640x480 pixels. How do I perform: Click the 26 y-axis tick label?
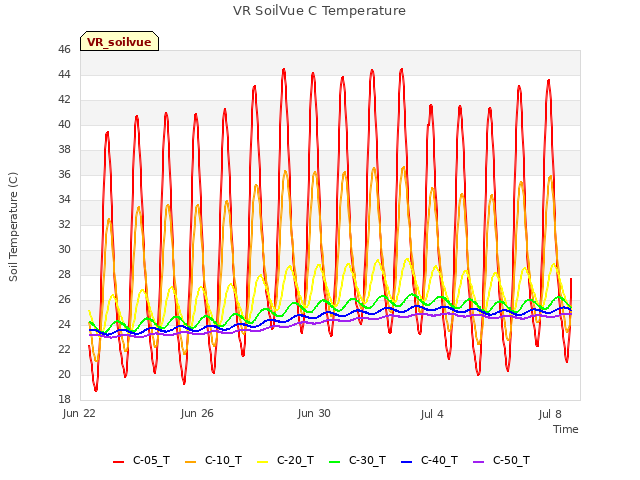[64, 300]
